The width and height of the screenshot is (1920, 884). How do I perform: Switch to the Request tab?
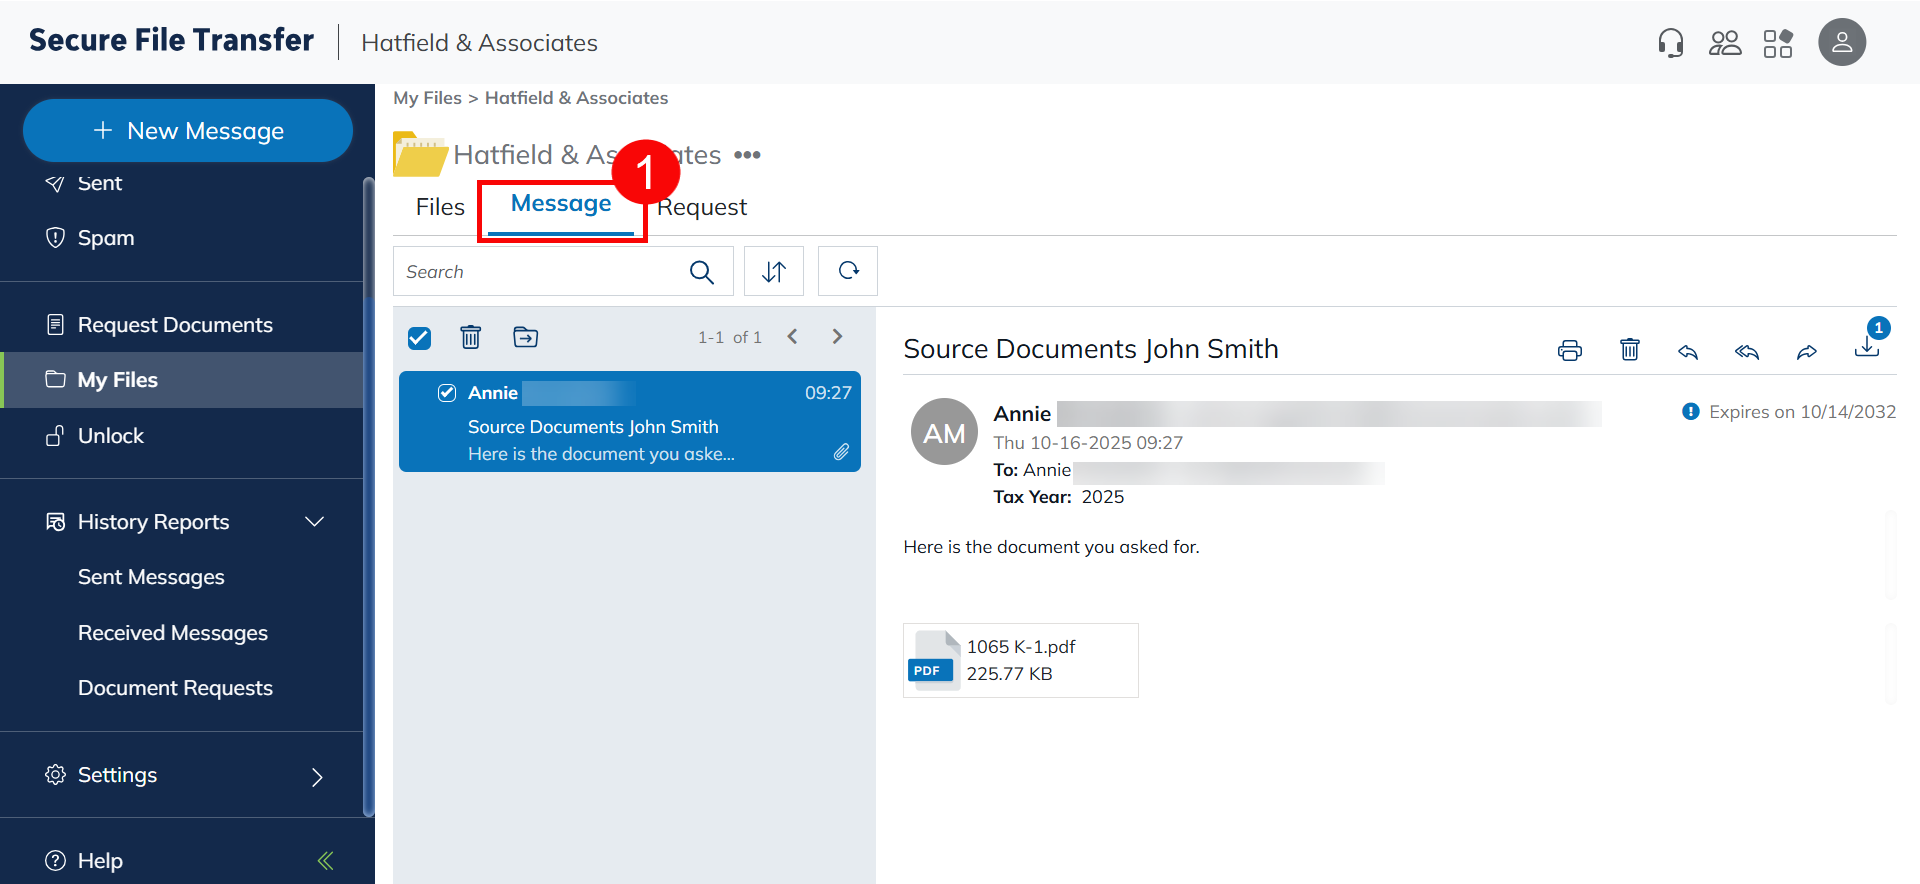(x=702, y=207)
